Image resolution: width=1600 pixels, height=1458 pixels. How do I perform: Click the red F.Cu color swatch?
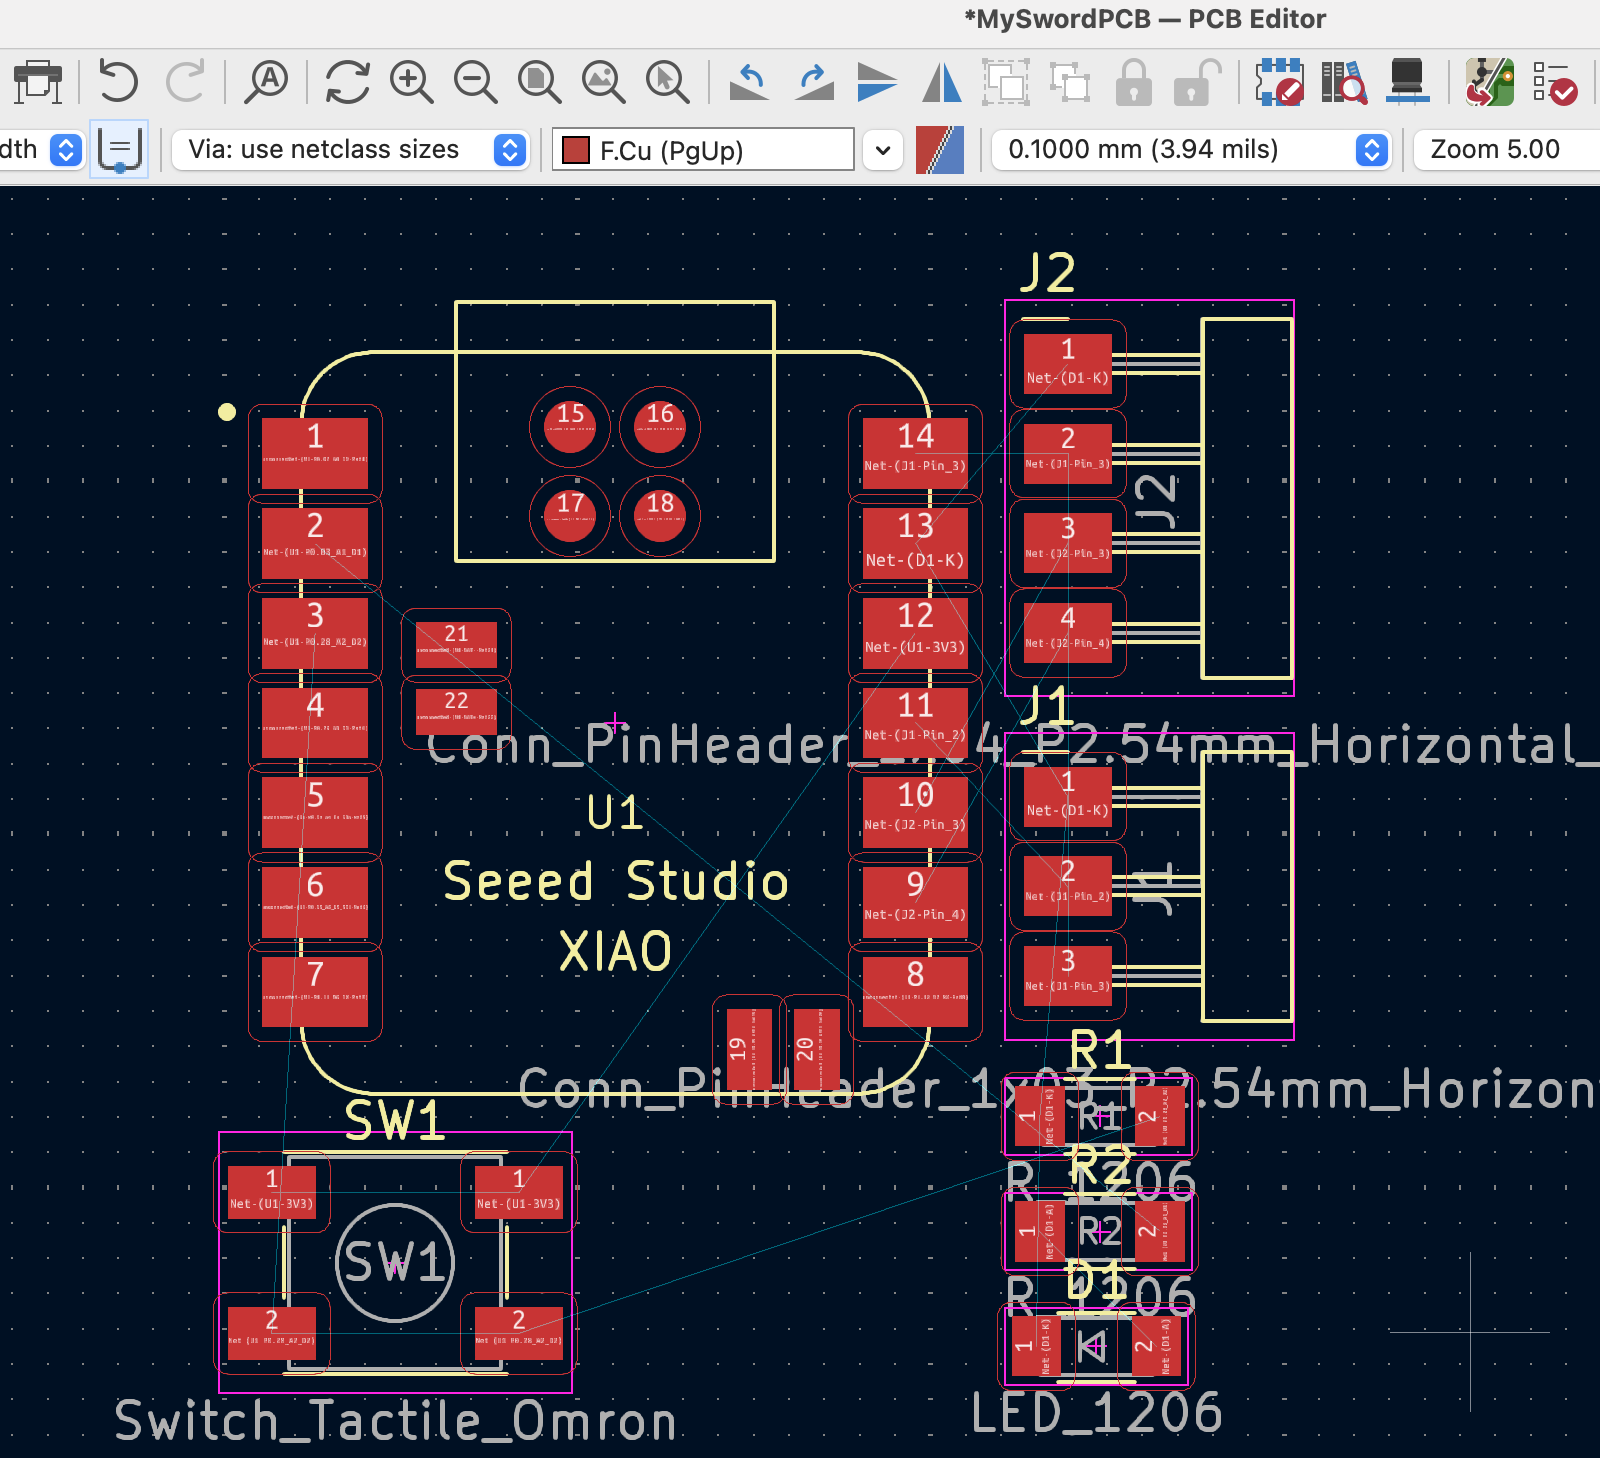point(575,151)
